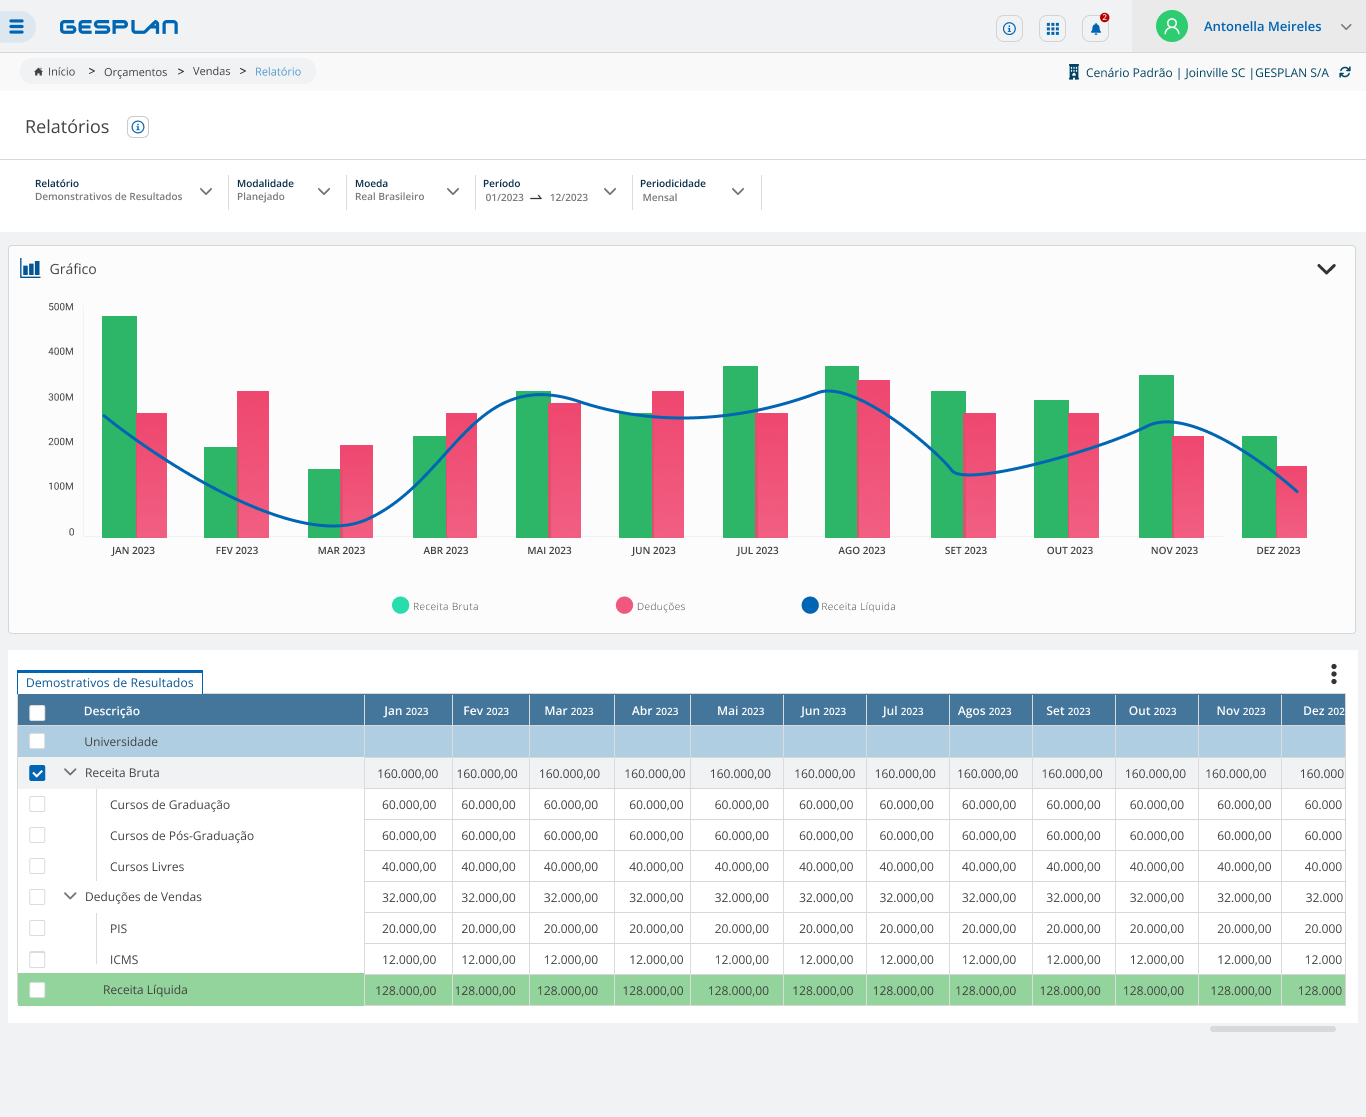Image resolution: width=1366 pixels, height=1117 pixels.
Task: Click the green user avatar icon
Action: click(1171, 26)
